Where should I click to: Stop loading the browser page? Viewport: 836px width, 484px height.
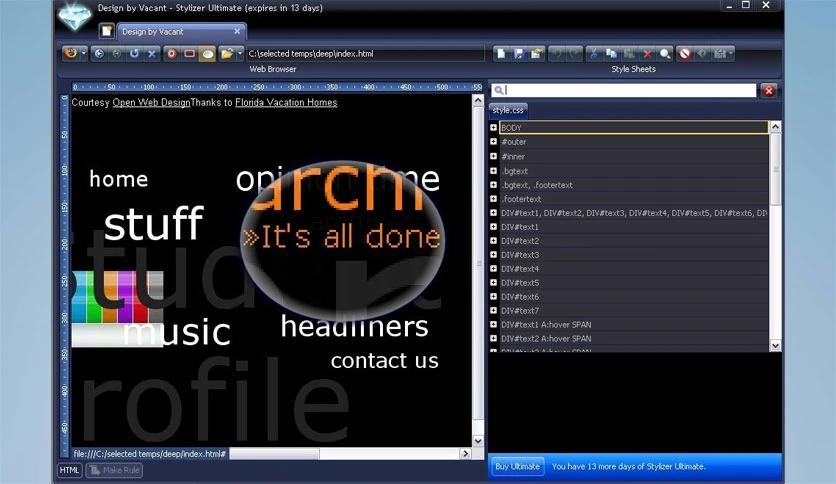(152, 53)
